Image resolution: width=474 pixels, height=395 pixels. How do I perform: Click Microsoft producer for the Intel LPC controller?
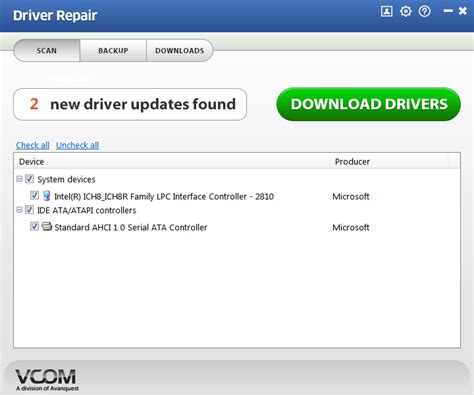(x=351, y=197)
